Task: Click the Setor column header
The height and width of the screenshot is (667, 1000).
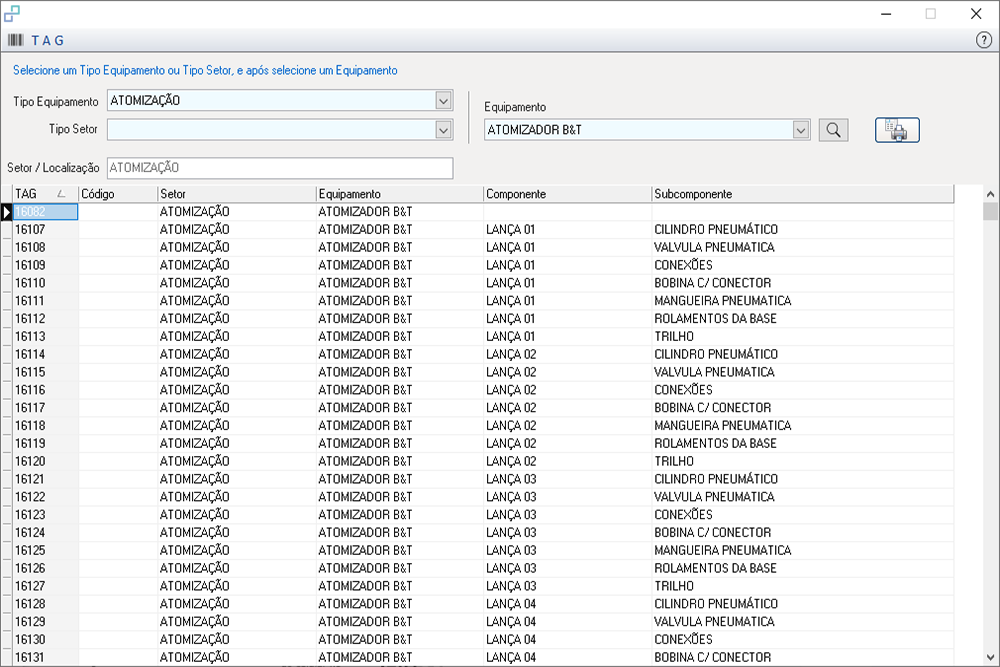Action: [x=237, y=194]
